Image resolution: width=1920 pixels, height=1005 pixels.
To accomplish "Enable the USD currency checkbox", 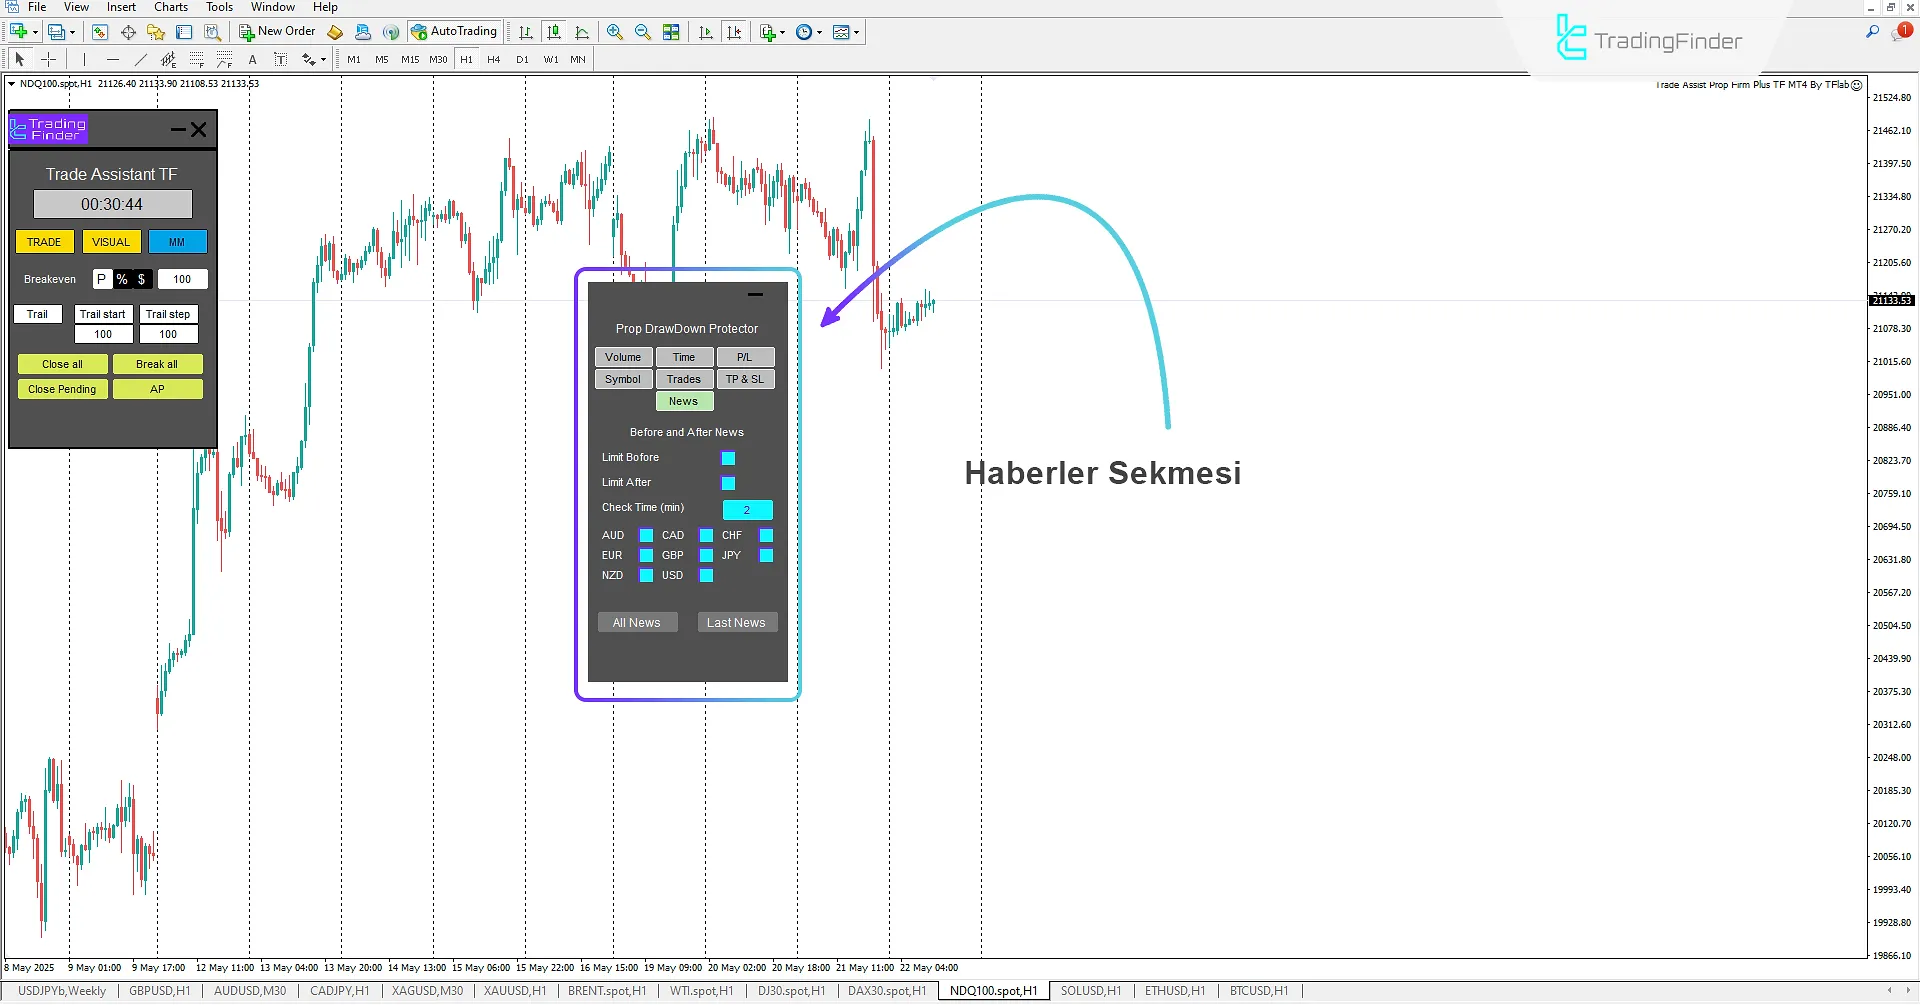I will coord(707,575).
